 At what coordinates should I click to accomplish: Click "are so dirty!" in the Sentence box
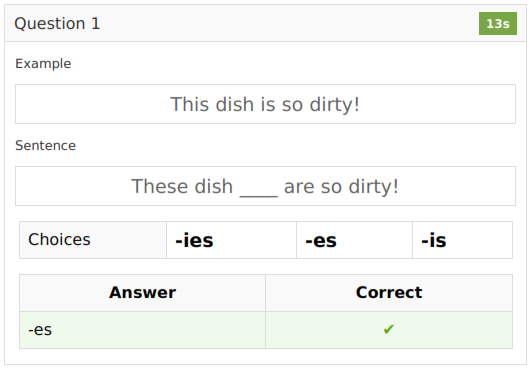pos(341,186)
